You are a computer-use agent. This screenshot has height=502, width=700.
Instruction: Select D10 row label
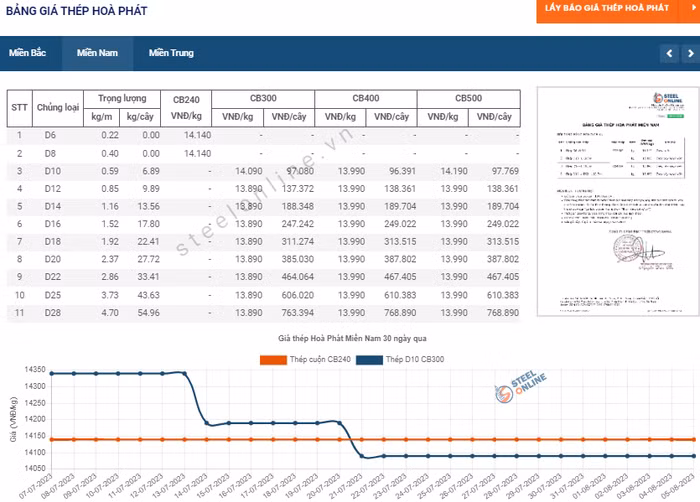pyautogui.click(x=53, y=171)
